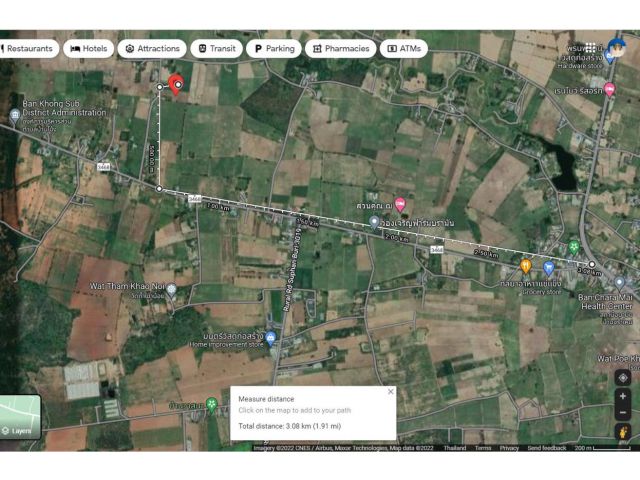Open the Google apps grid

592,47
